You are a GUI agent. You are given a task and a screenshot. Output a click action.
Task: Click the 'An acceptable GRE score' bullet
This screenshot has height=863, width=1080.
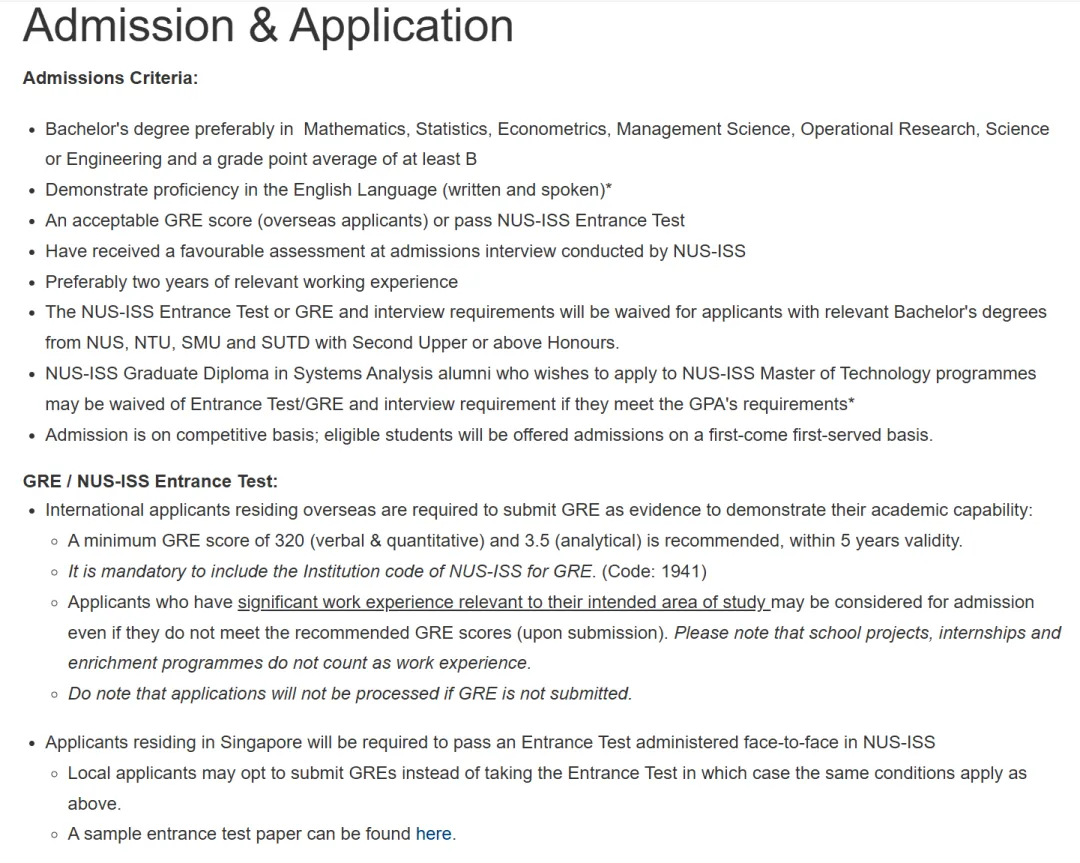point(365,220)
